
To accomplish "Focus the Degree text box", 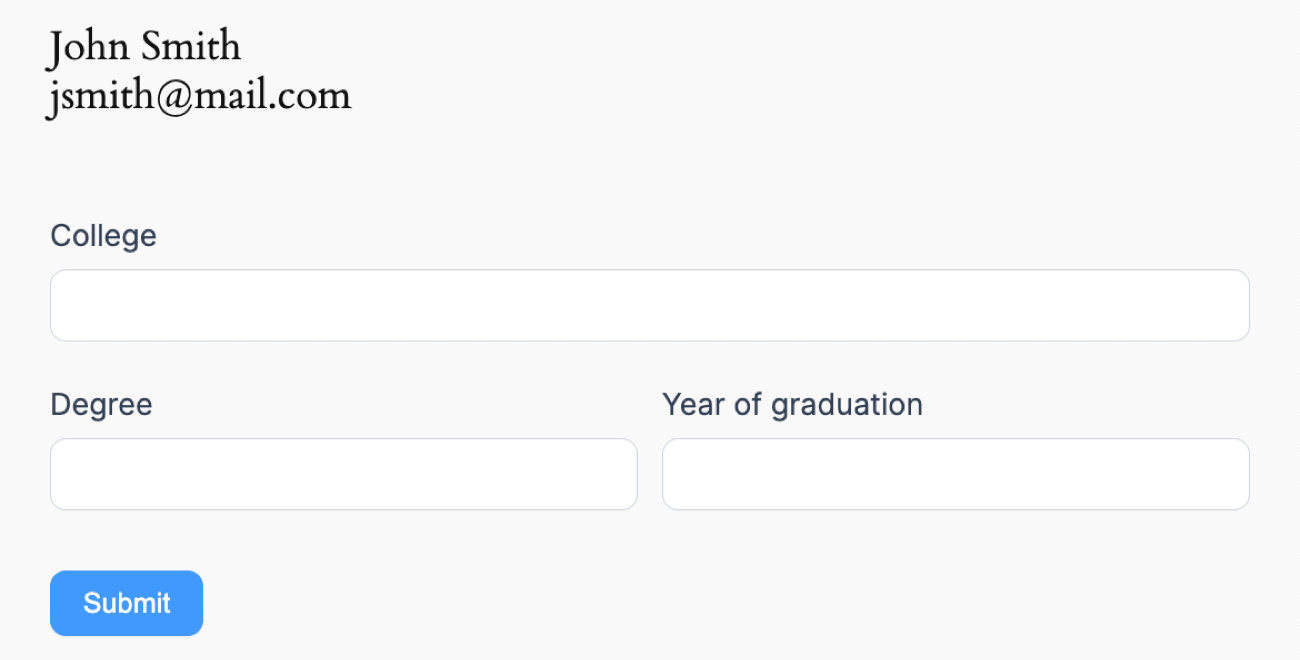I will [x=343, y=474].
